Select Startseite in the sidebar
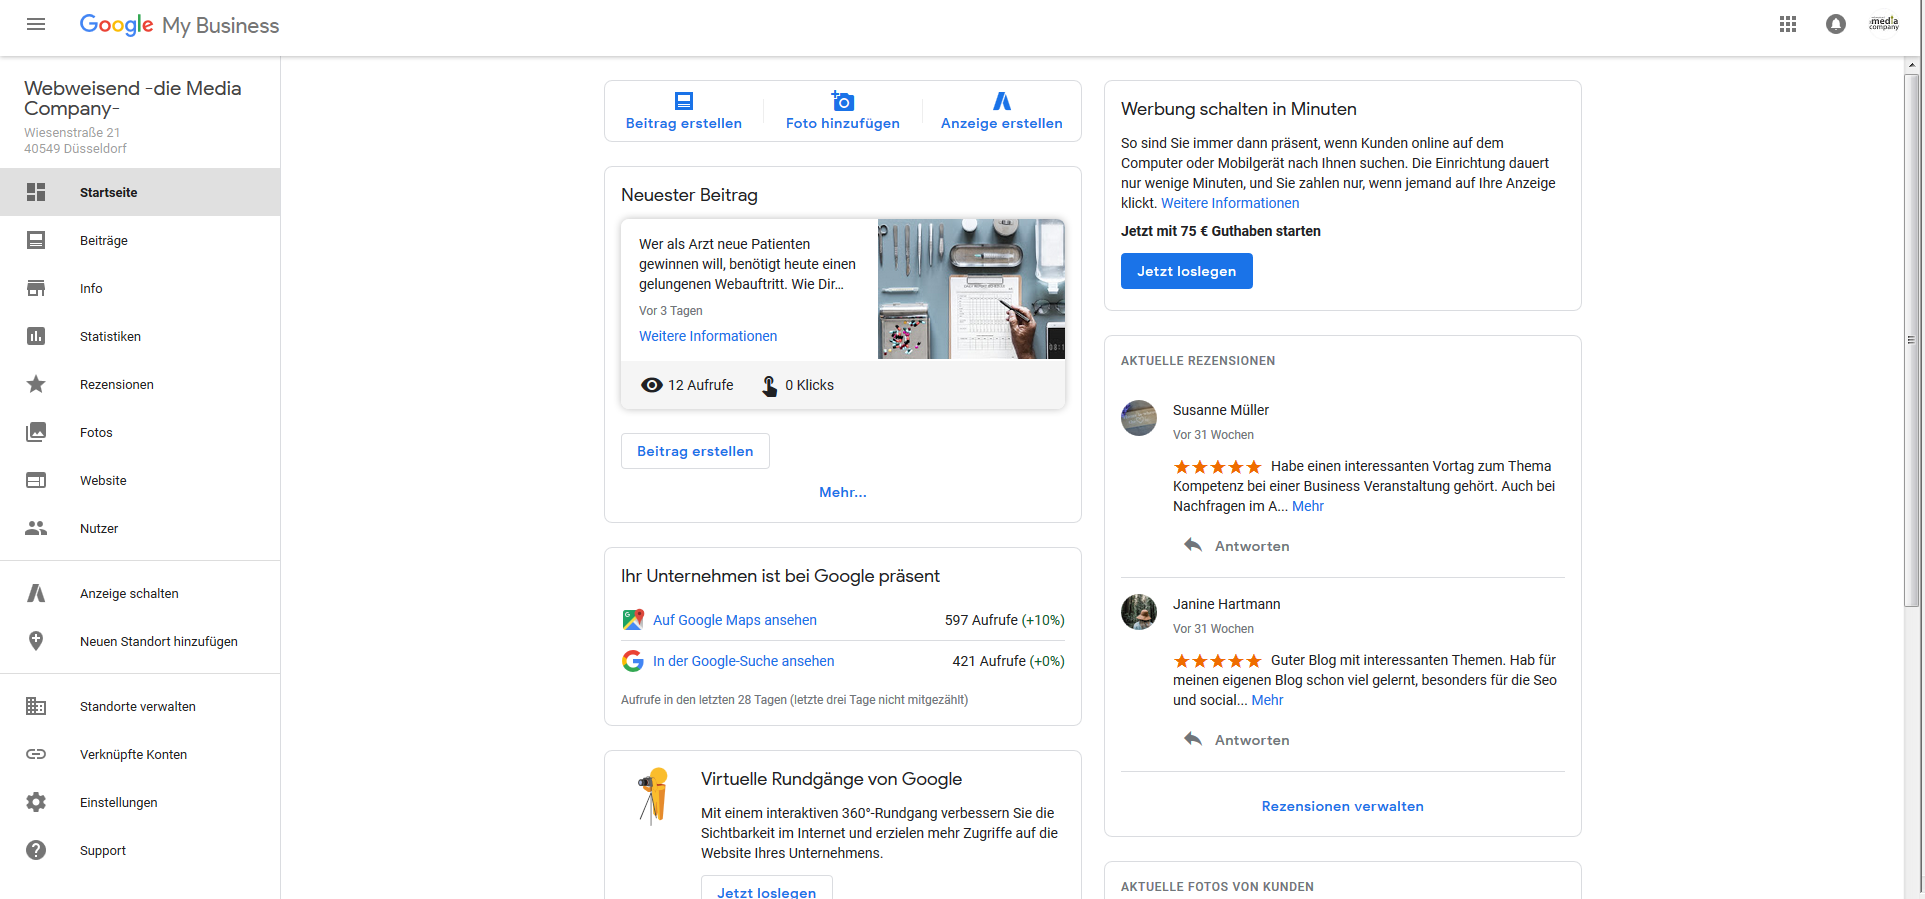1925x899 pixels. click(x=140, y=192)
